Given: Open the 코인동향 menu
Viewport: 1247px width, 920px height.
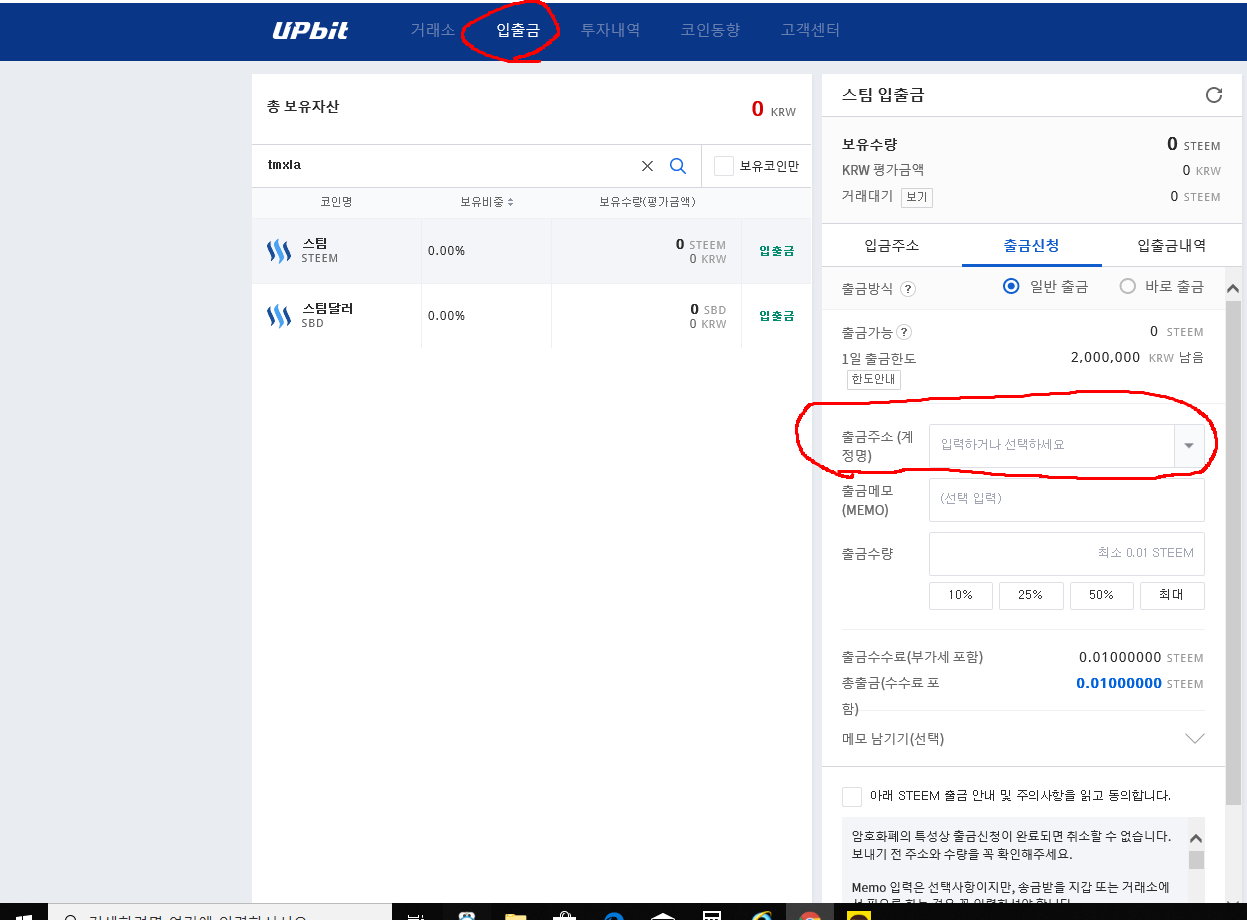Looking at the screenshot, I should (710, 30).
